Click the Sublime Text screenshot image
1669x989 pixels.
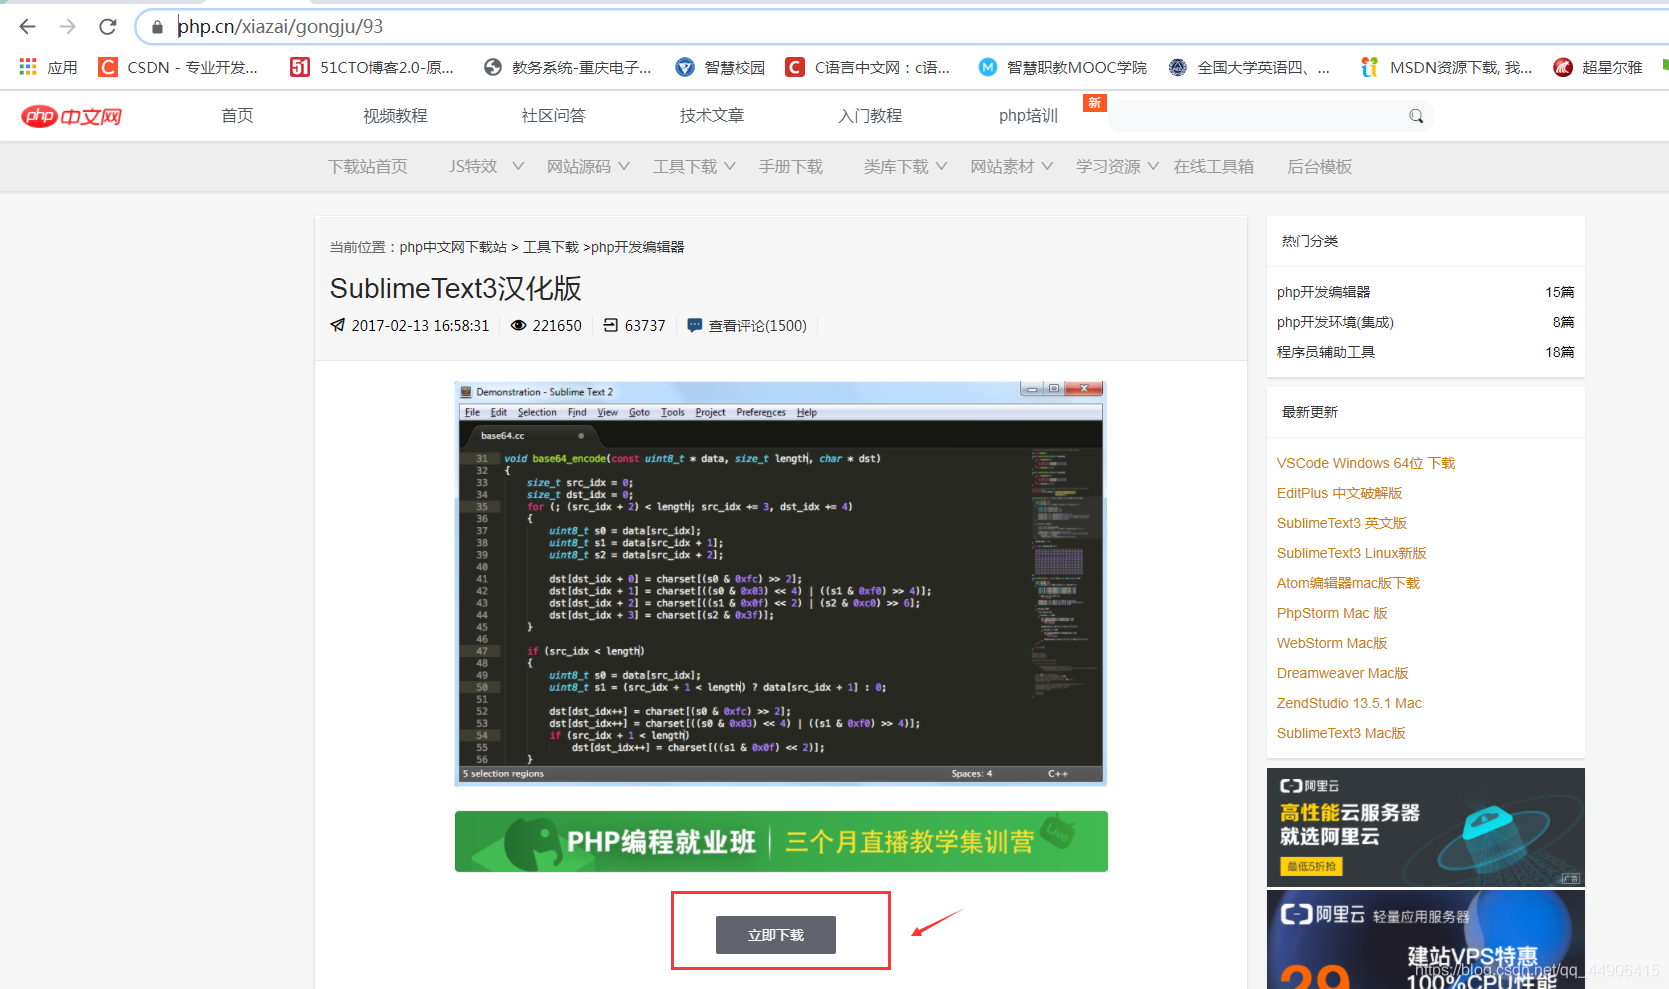(x=781, y=583)
